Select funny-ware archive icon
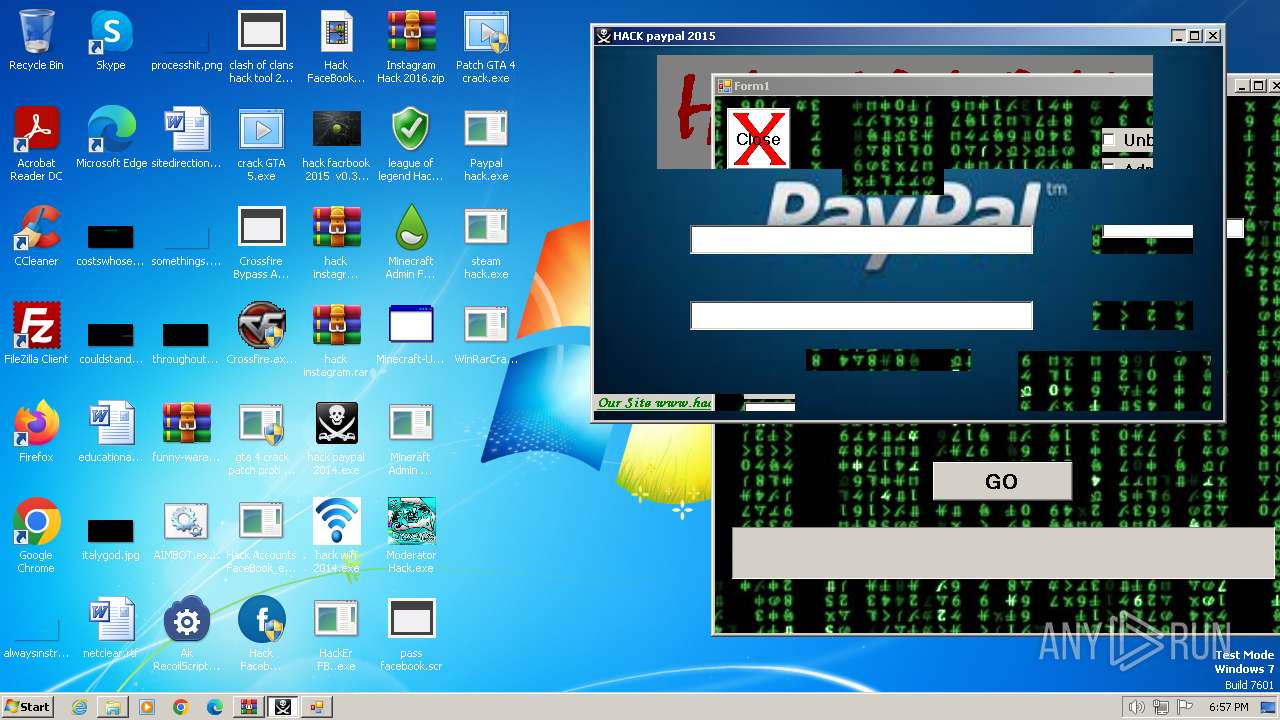1280x720 pixels. [x=186, y=432]
